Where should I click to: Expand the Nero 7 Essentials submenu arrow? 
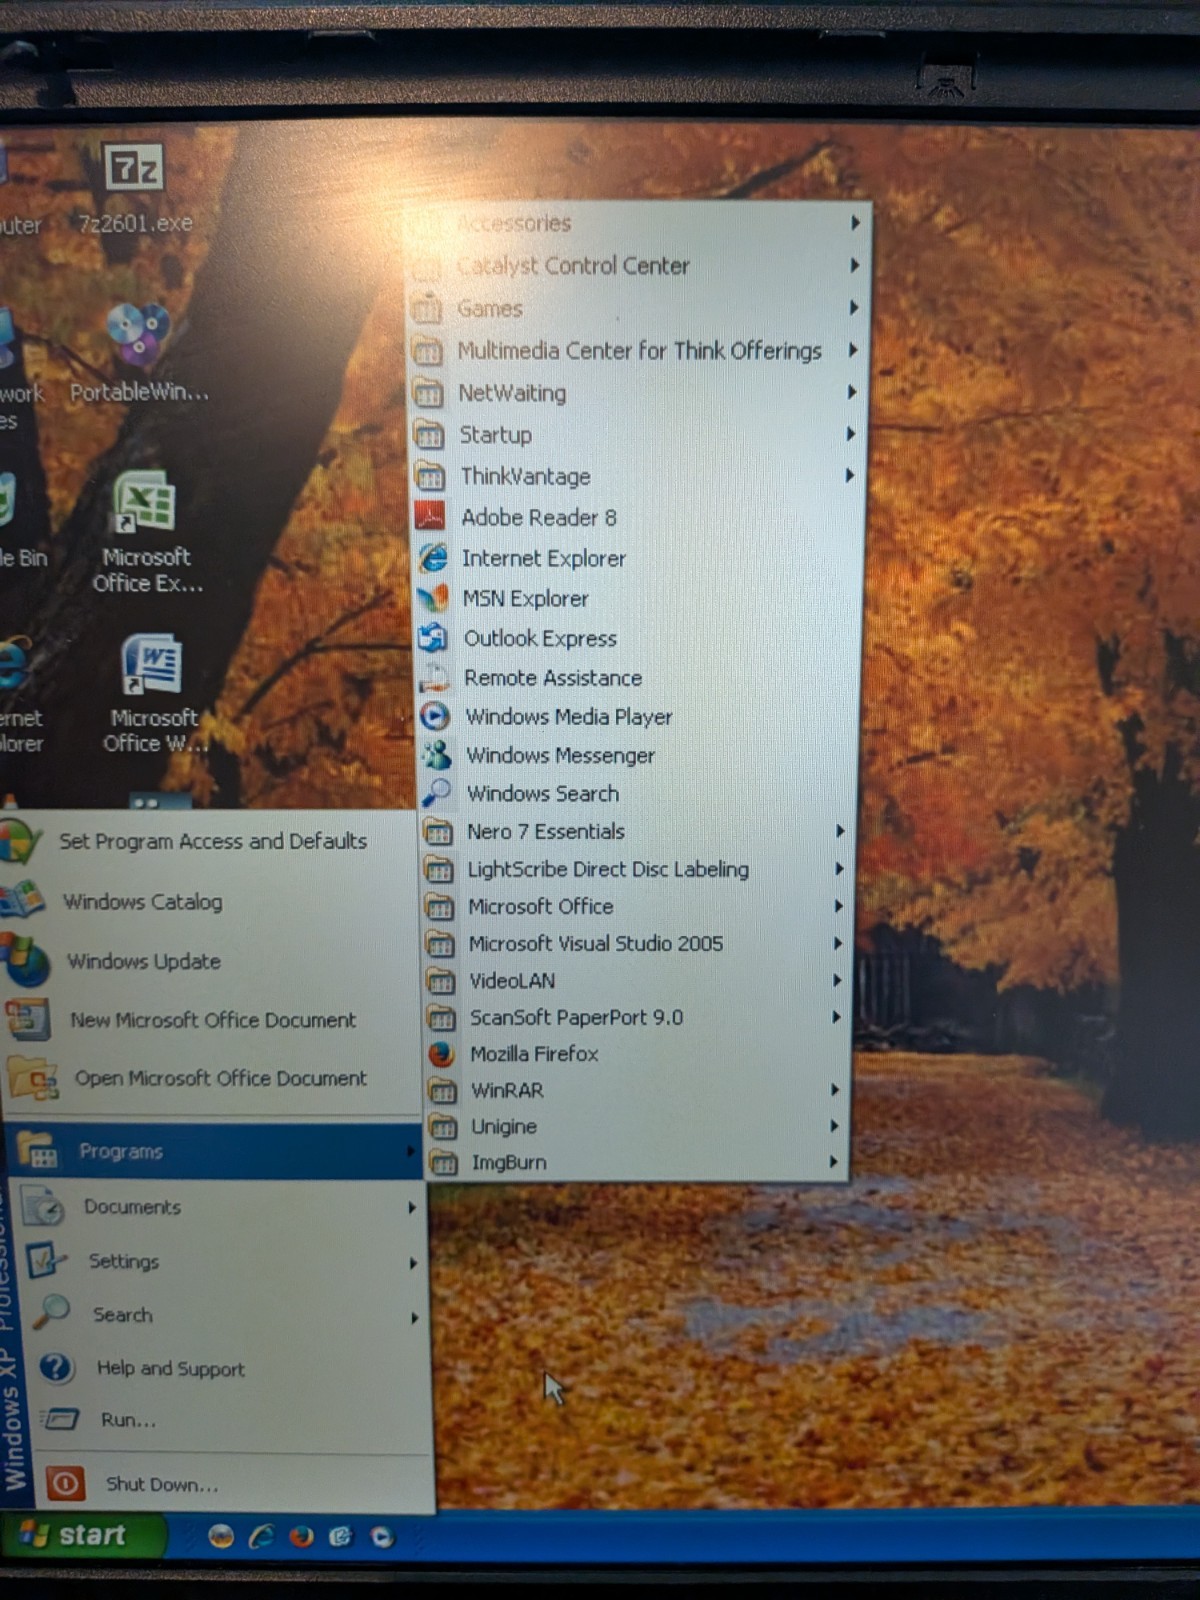click(x=840, y=831)
